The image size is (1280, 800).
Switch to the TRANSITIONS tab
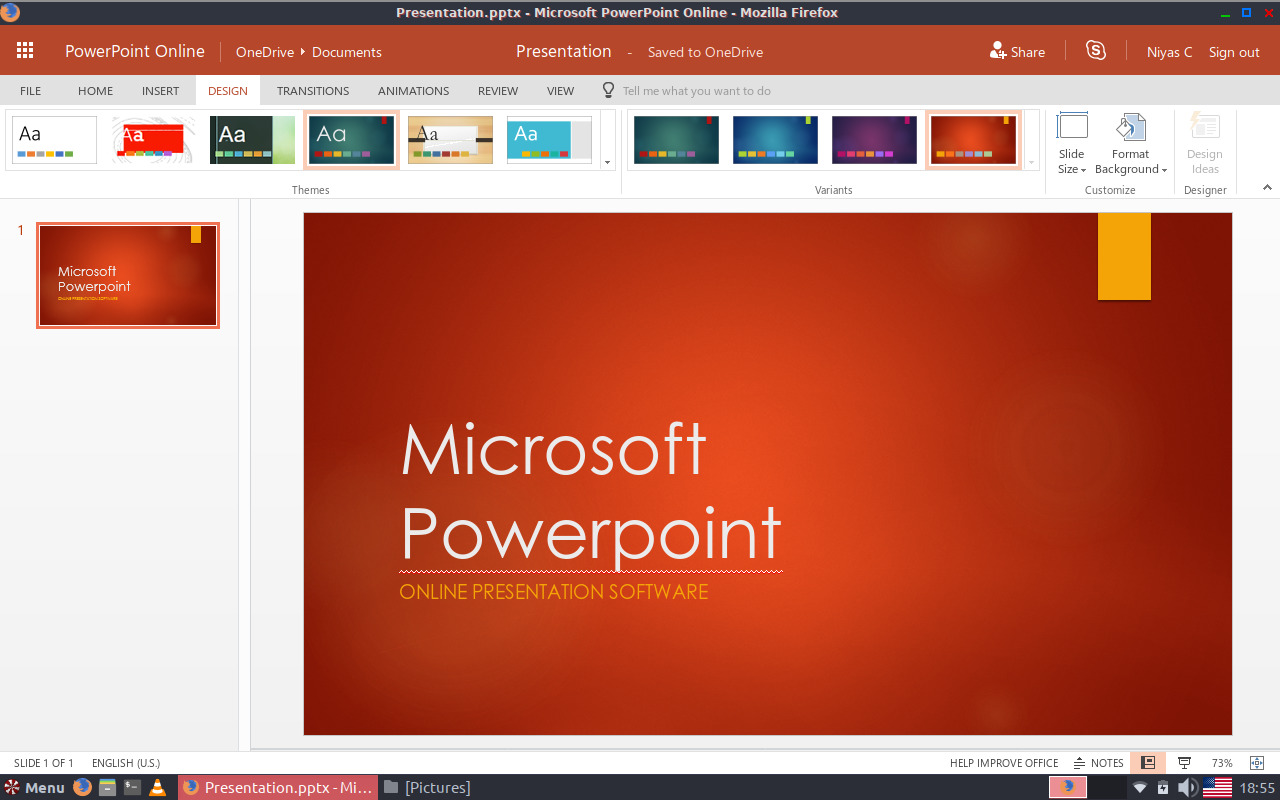click(312, 90)
